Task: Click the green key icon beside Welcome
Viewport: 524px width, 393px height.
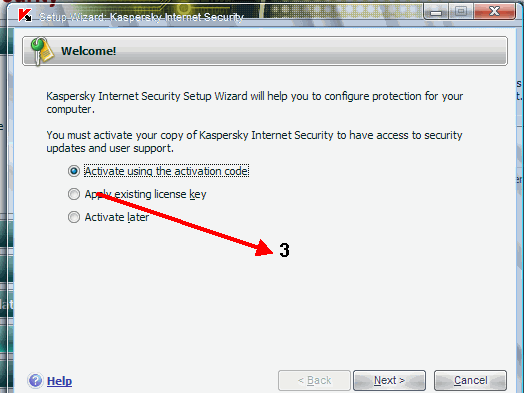Action: pyautogui.click(x=42, y=51)
